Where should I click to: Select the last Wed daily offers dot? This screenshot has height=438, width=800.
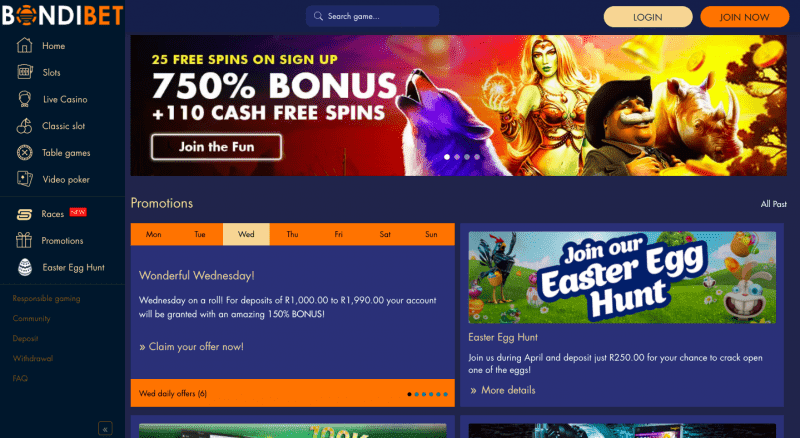[445, 394]
